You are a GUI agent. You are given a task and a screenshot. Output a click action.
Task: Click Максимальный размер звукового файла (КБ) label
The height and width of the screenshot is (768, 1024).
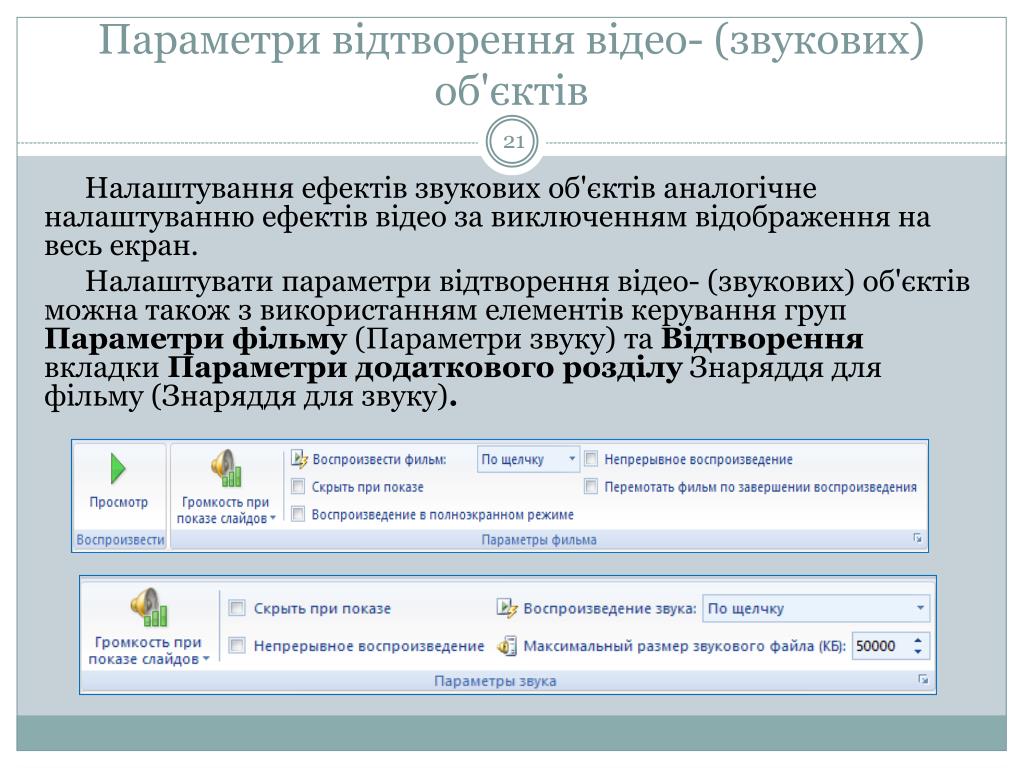click(684, 646)
